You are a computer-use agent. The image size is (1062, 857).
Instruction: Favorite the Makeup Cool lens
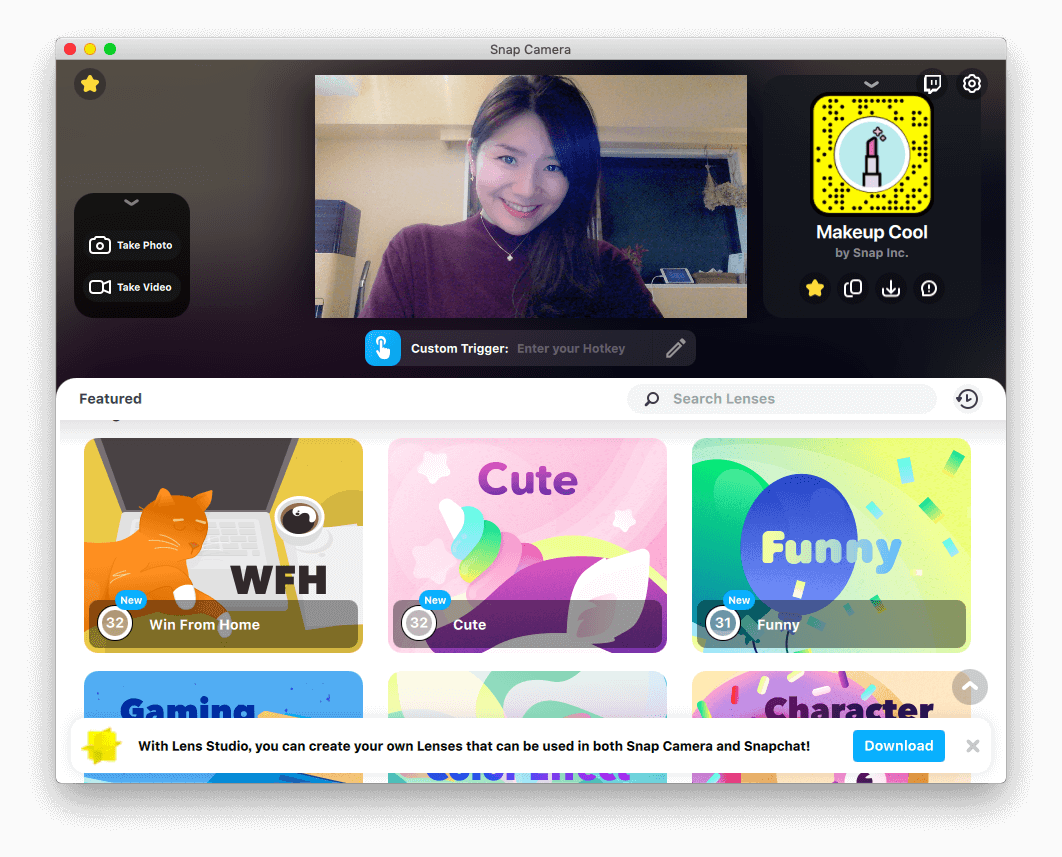tap(815, 289)
